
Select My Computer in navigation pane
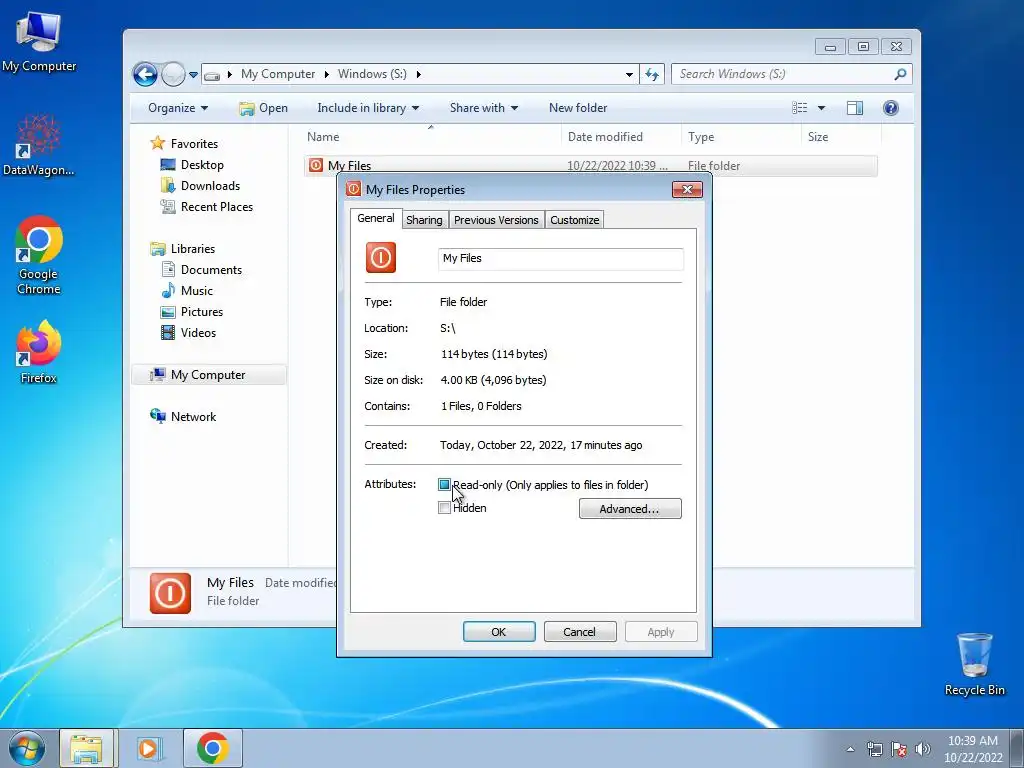click(208, 375)
